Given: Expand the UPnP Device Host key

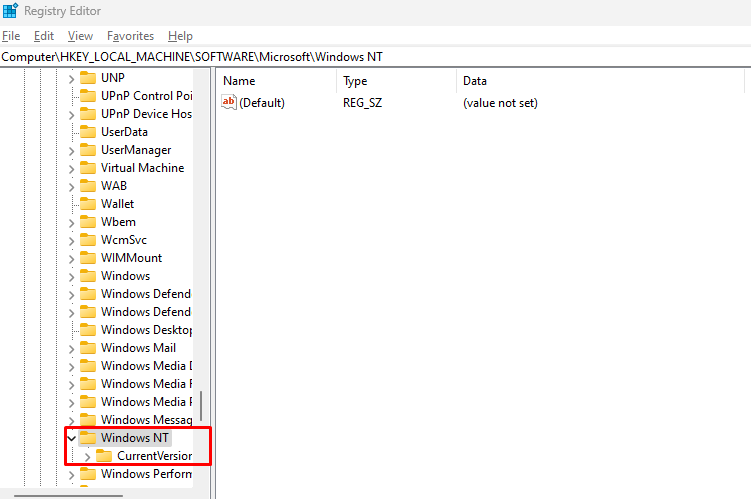Looking at the screenshot, I should [x=71, y=115].
